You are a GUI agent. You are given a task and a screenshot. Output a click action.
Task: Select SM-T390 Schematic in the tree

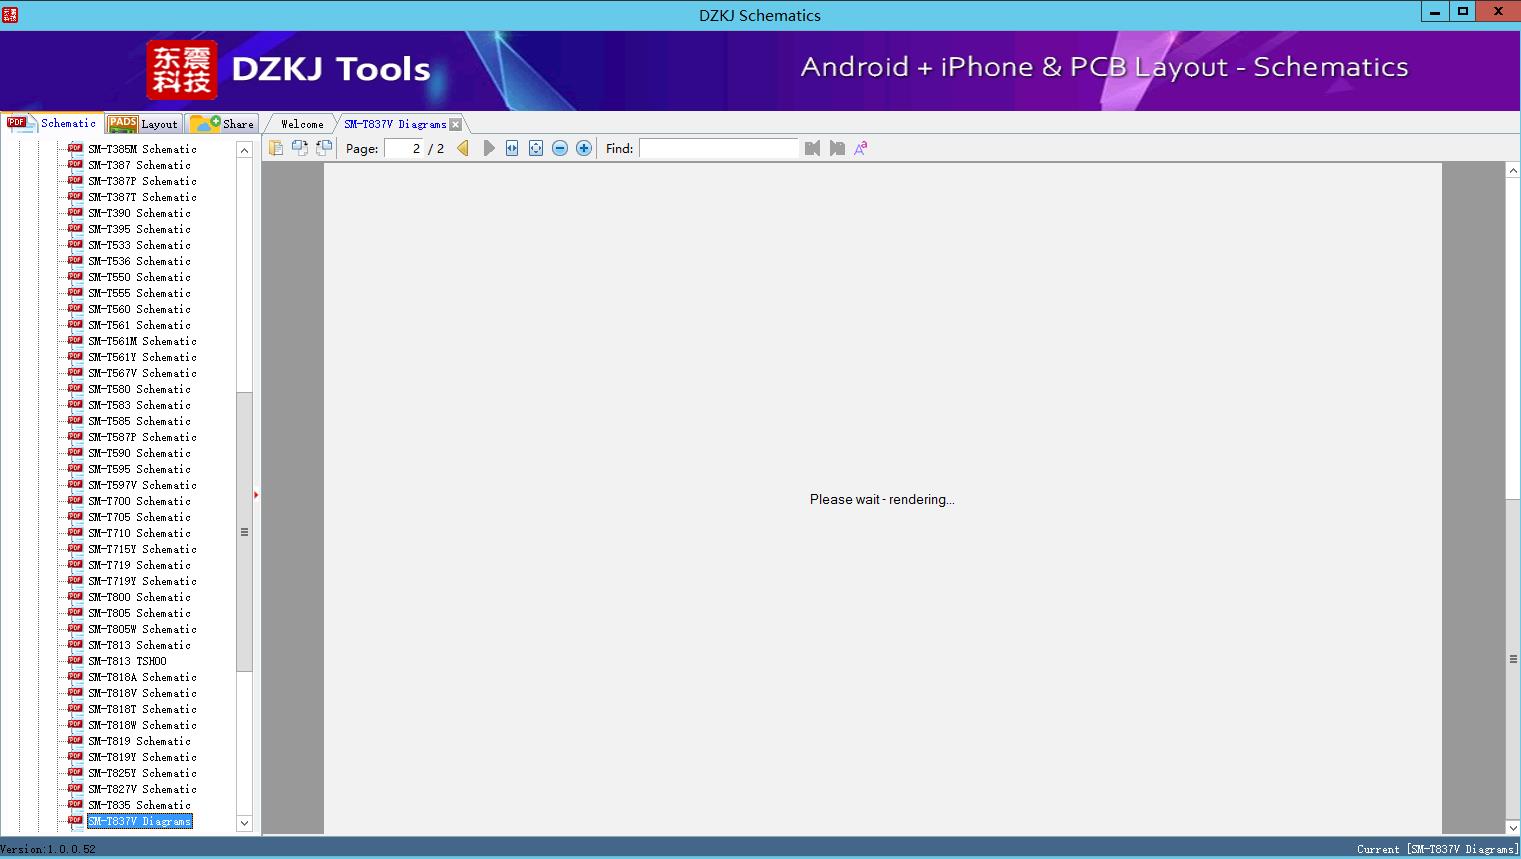coord(139,213)
